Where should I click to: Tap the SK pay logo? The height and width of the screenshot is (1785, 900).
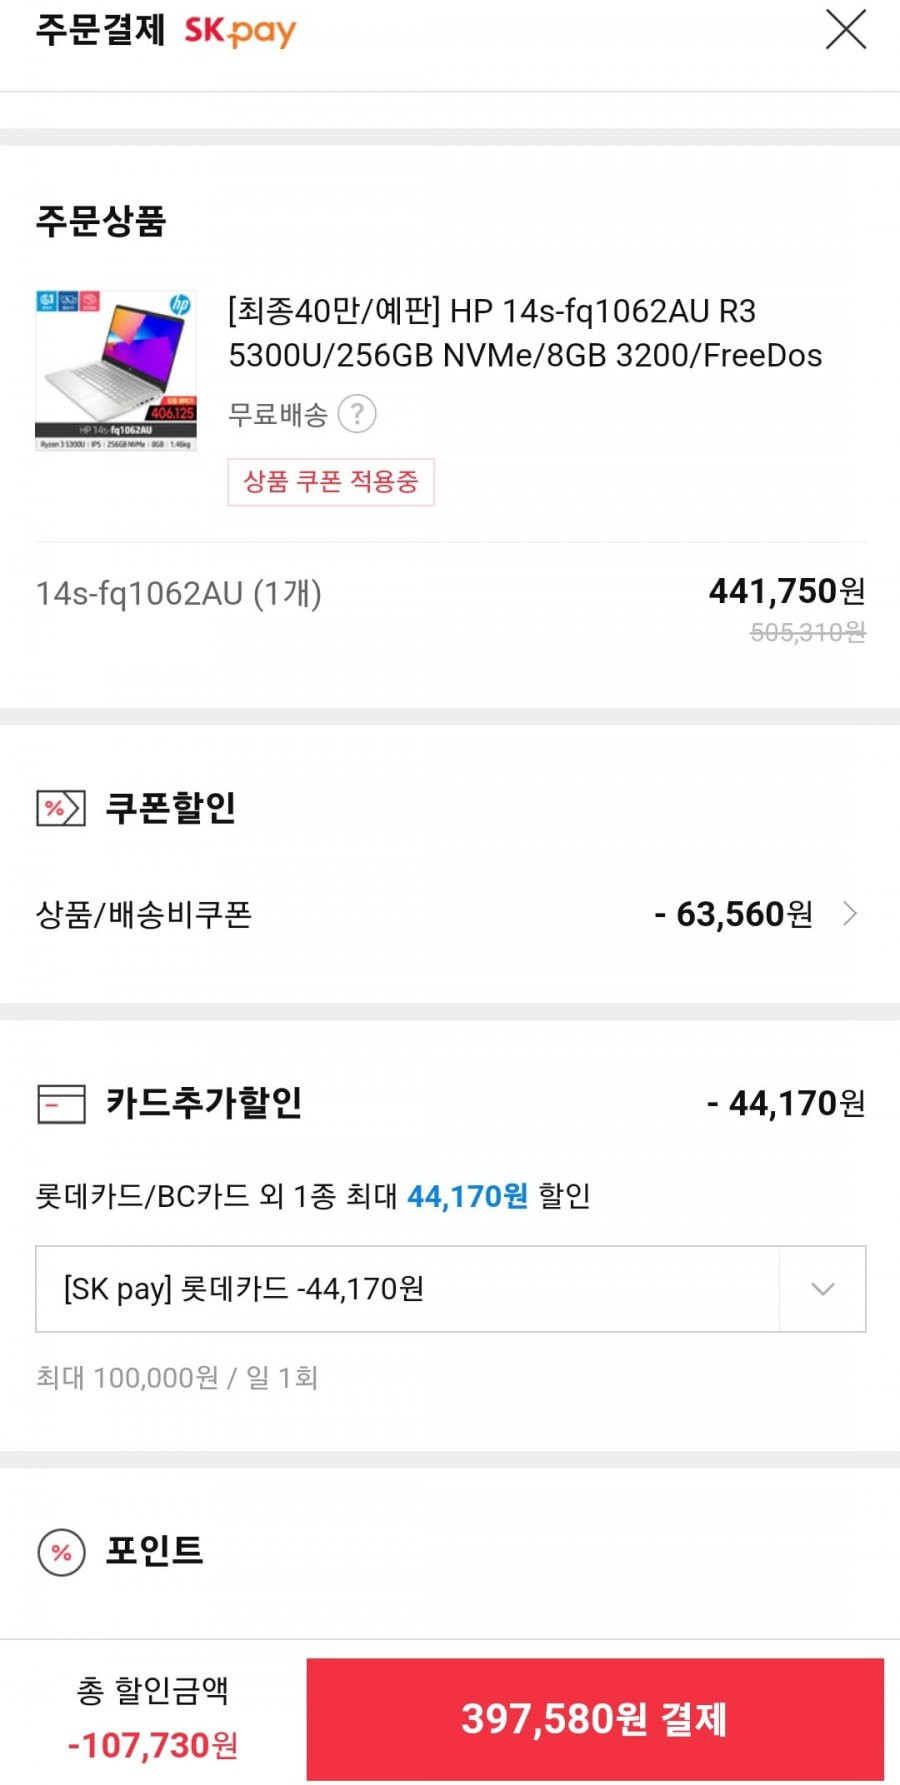240,31
